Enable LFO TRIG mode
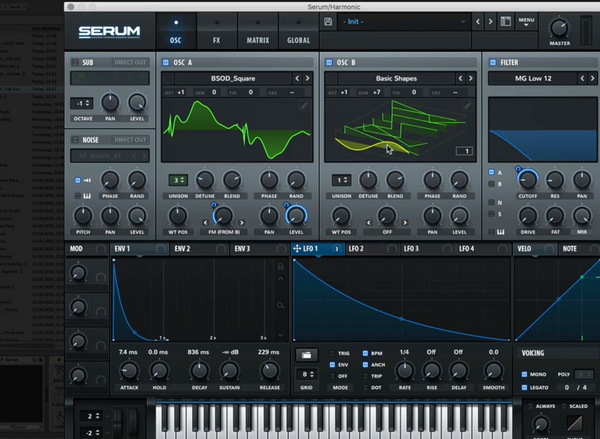The width and height of the screenshot is (600, 439). 332,353
